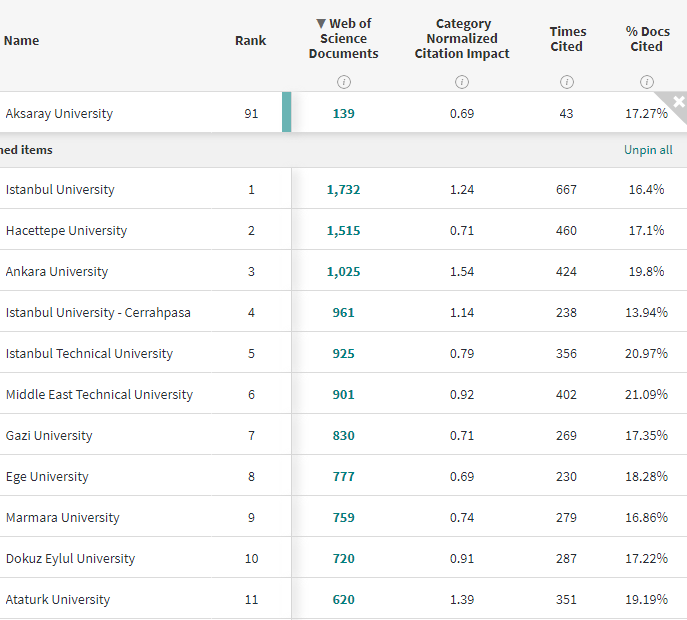Remove pinned Aksaray University row with X
The height and width of the screenshot is (620, 687).
coord(678,101)
